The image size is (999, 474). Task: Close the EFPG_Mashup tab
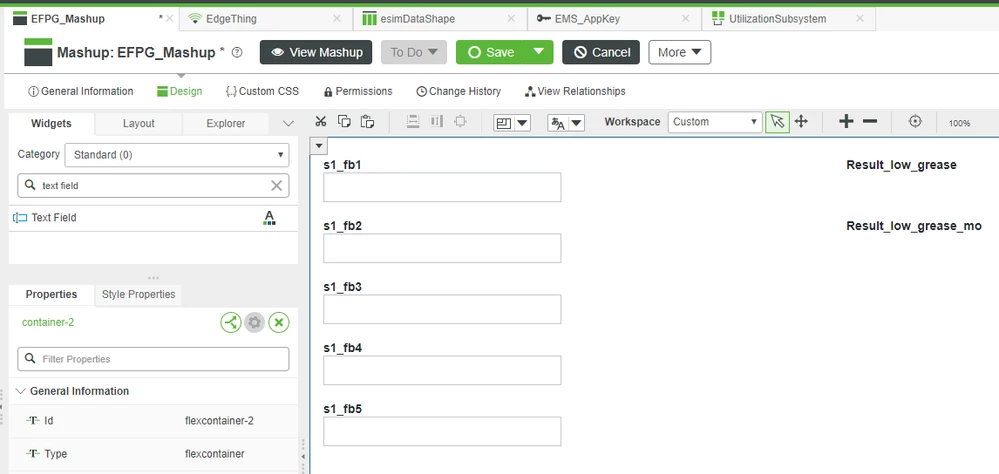pyautogui.click(x=169, y=18)
